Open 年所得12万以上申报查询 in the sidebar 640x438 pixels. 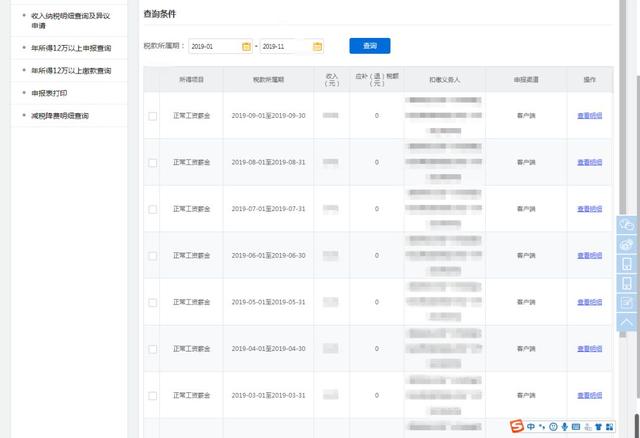[71, 48]
